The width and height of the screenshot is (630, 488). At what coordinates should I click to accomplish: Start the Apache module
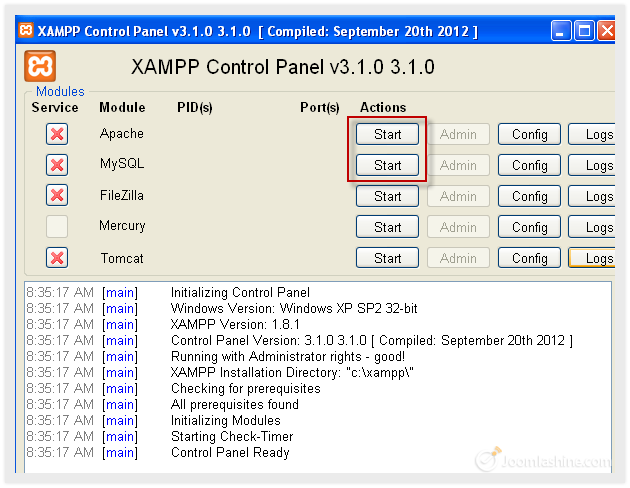[387, 135]
